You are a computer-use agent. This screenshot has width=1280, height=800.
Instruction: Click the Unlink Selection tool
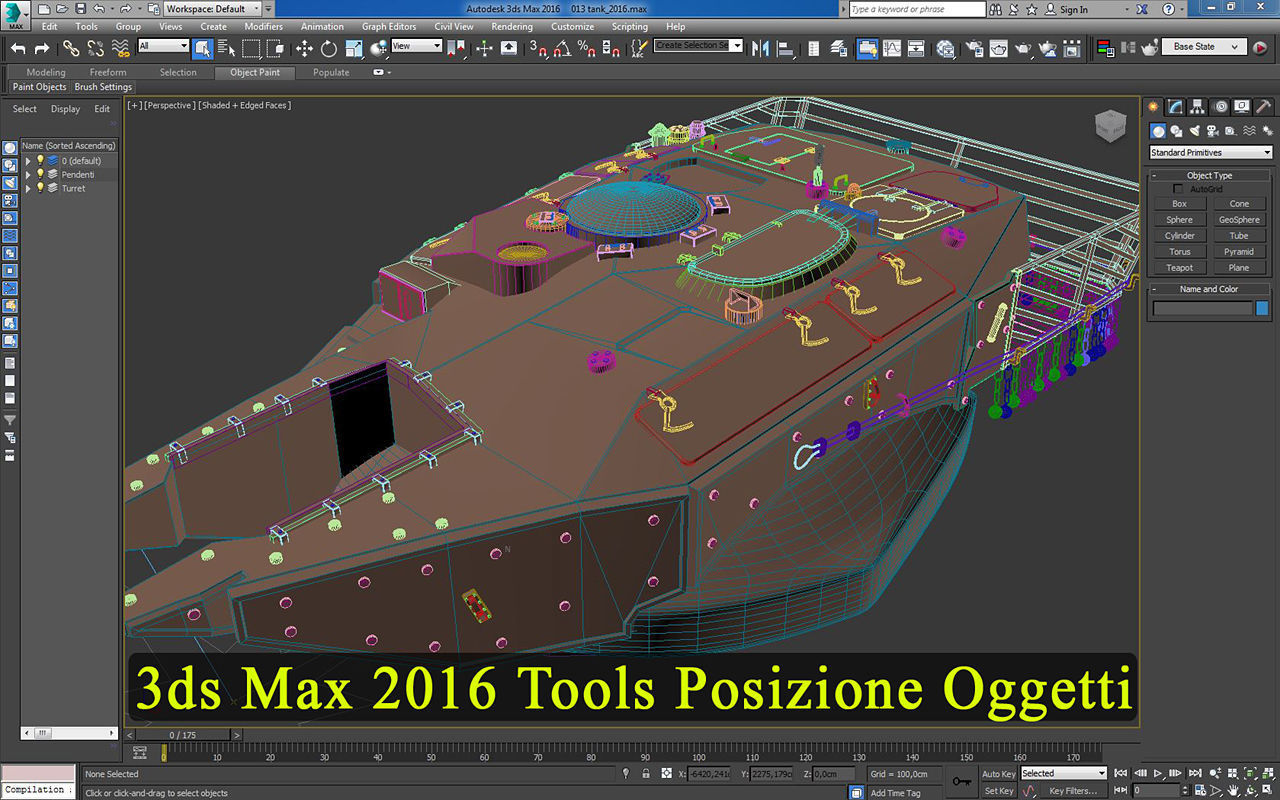click(95, 48)
